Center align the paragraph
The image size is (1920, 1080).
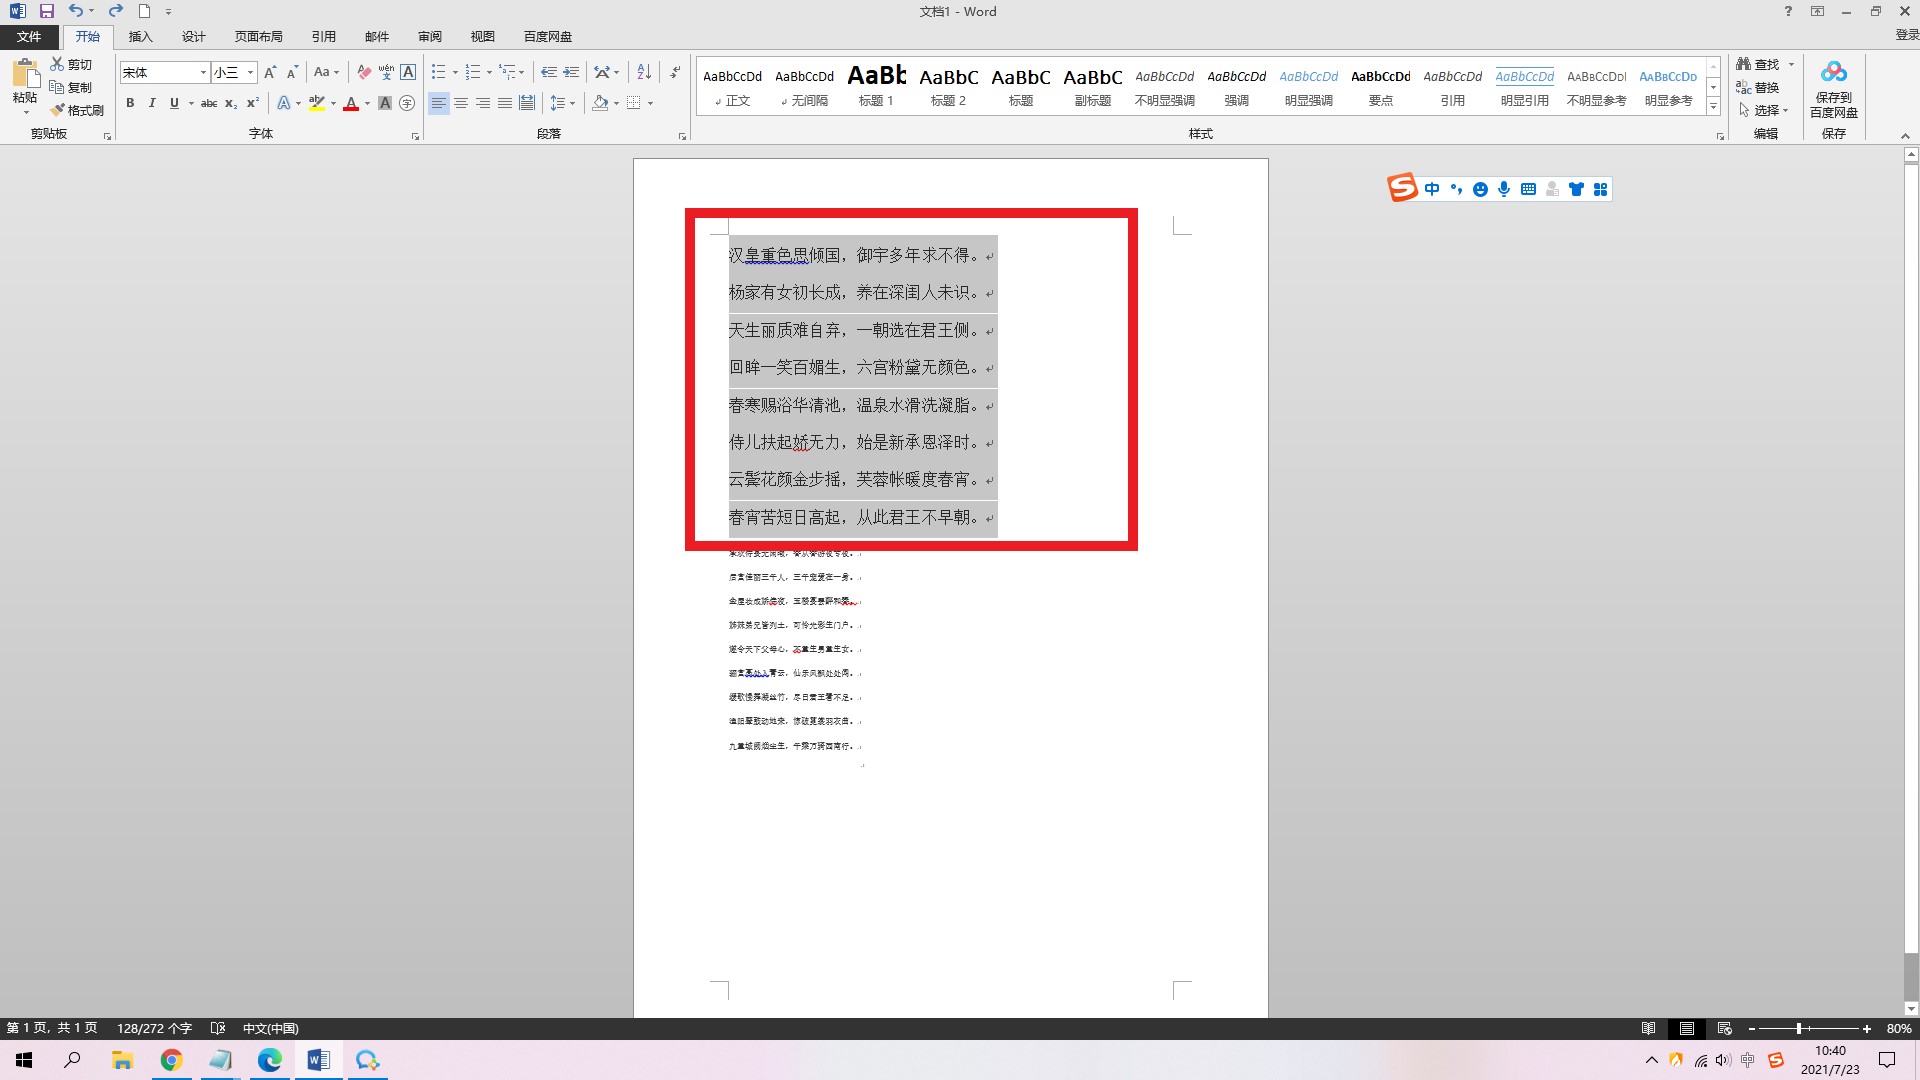click(461, 103)
